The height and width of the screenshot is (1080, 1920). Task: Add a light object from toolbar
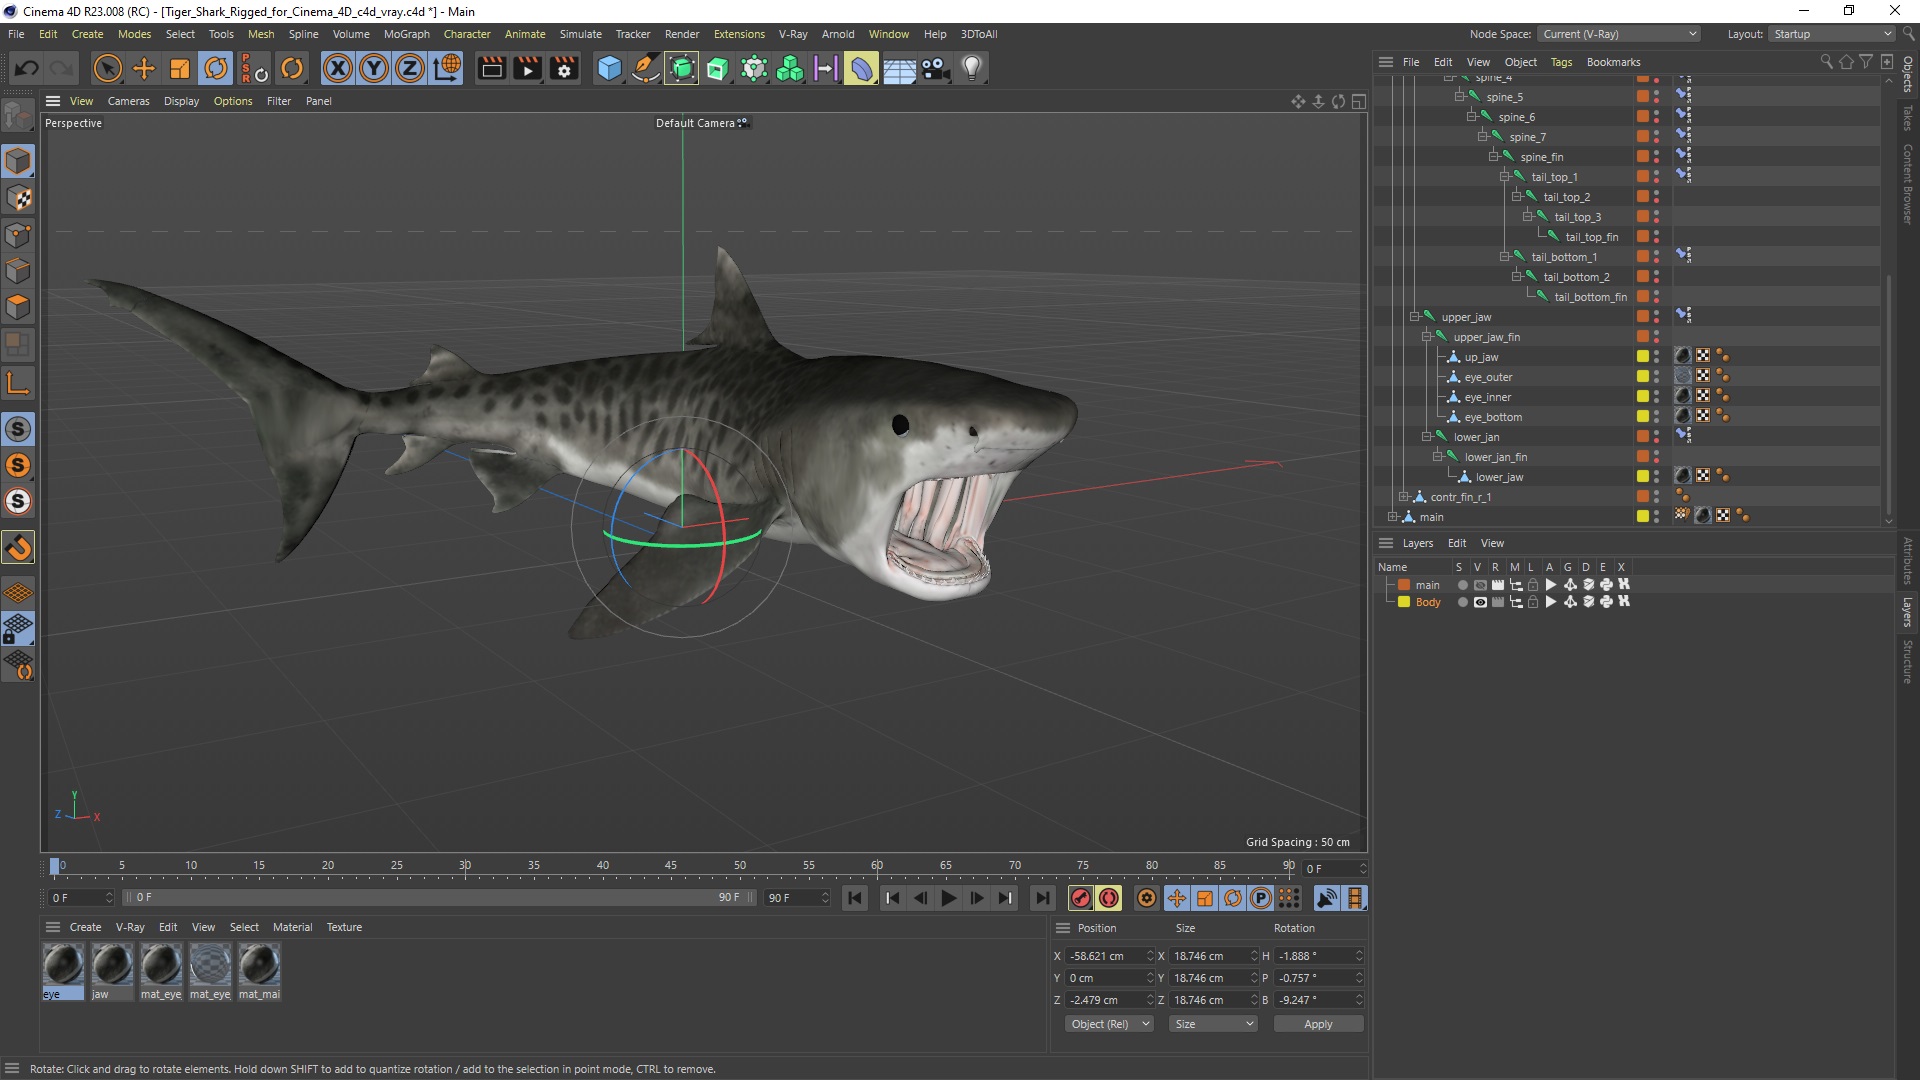coord(972,68)
